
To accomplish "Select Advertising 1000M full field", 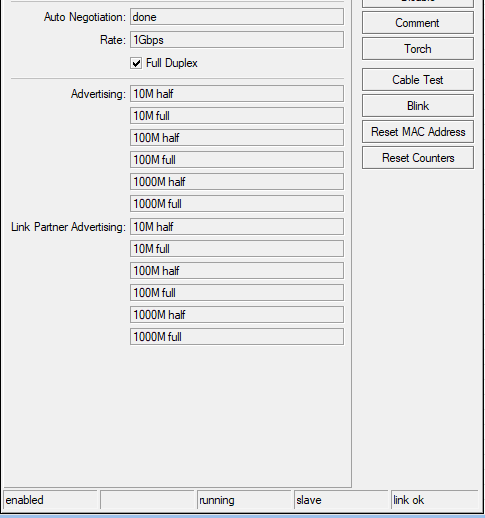I will coord(237,204).
